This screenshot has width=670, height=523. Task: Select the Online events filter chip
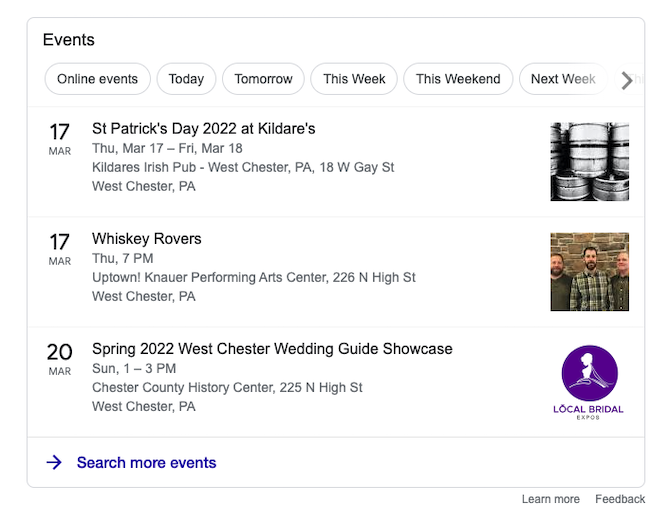tap(97, 79)
